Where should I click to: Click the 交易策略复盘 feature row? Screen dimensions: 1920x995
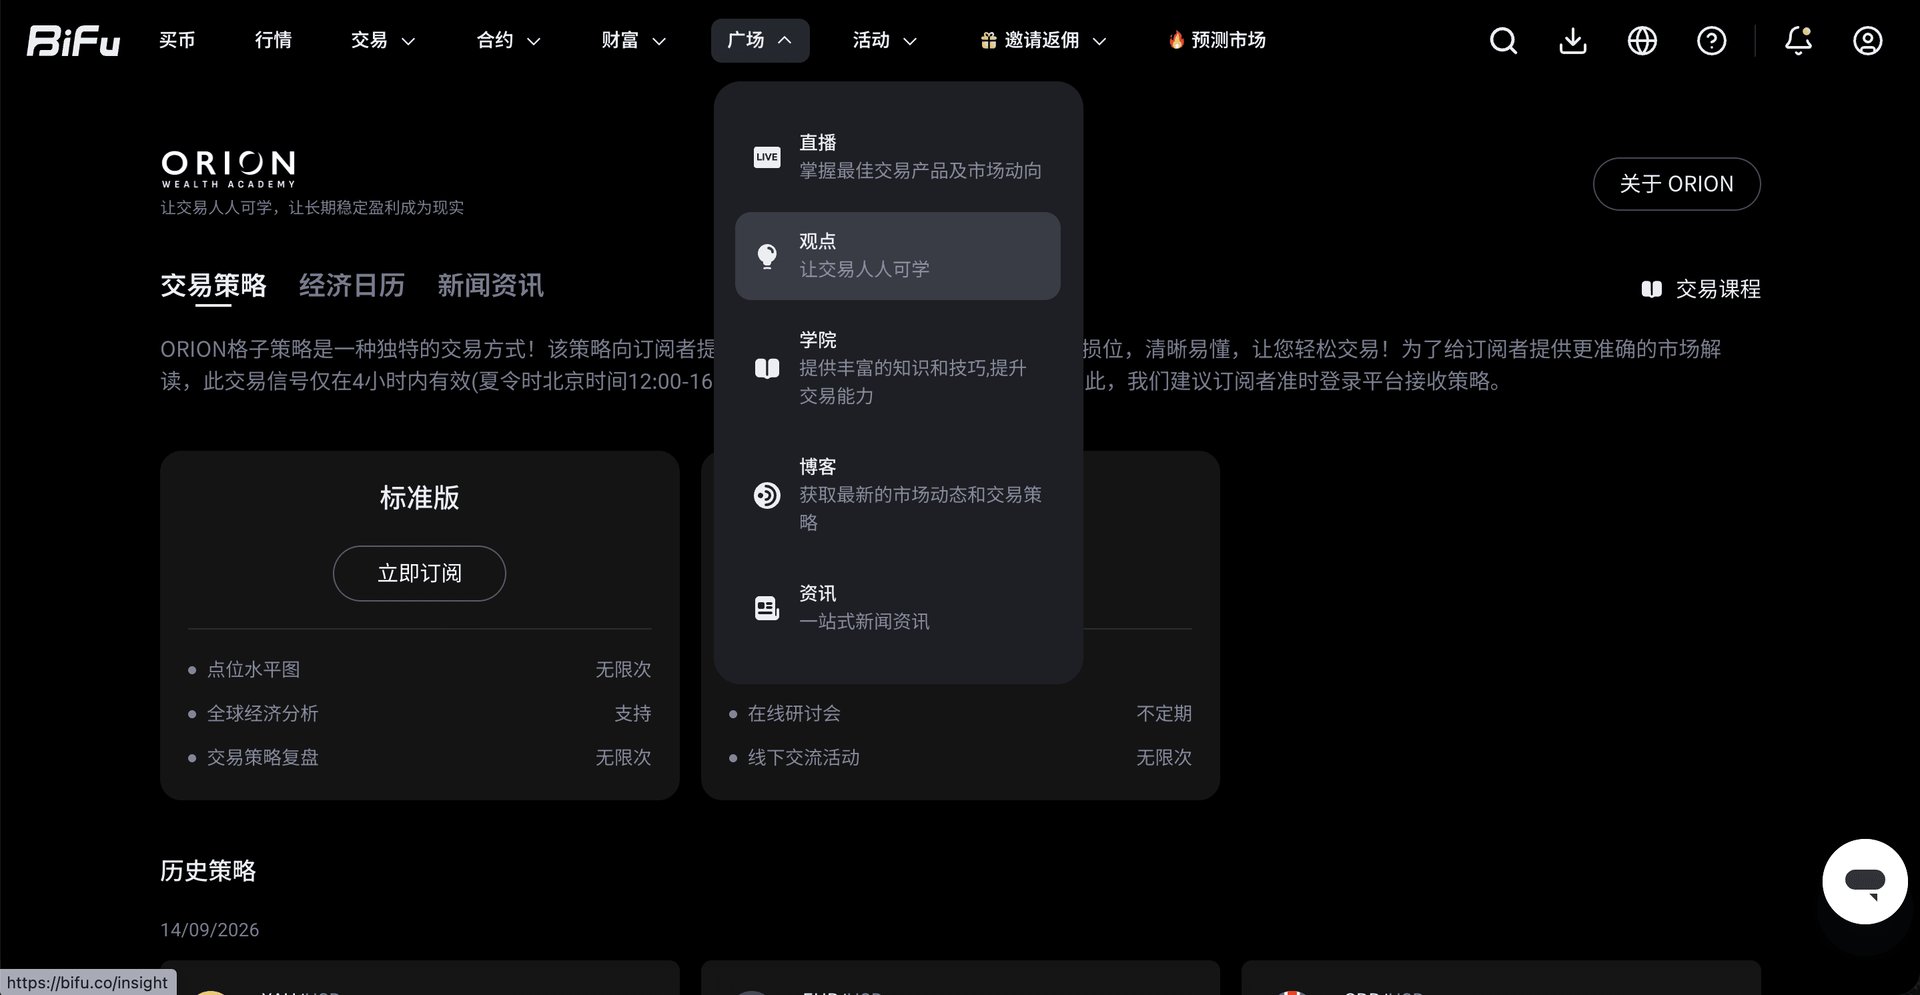click(x=420, y=758)
